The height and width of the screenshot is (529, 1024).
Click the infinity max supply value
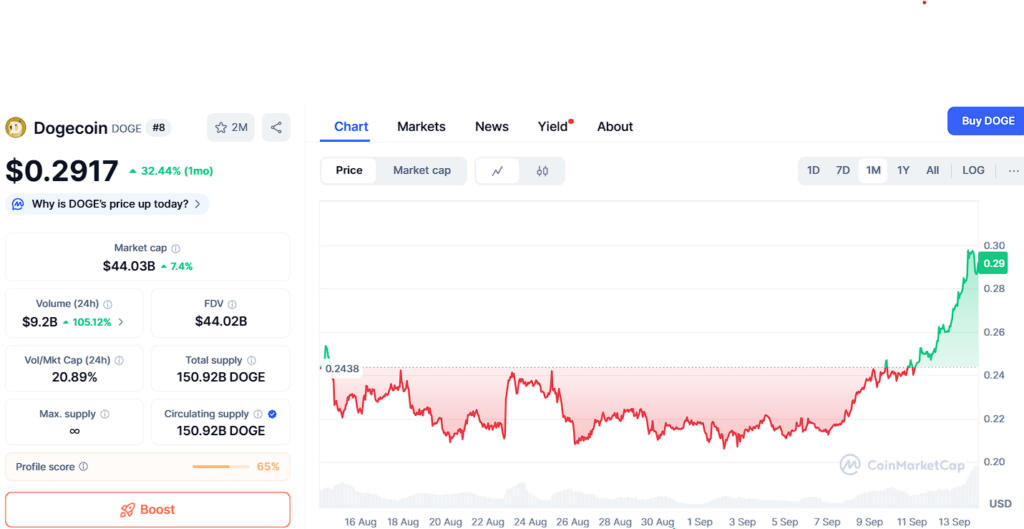click(x=74, y=431)
